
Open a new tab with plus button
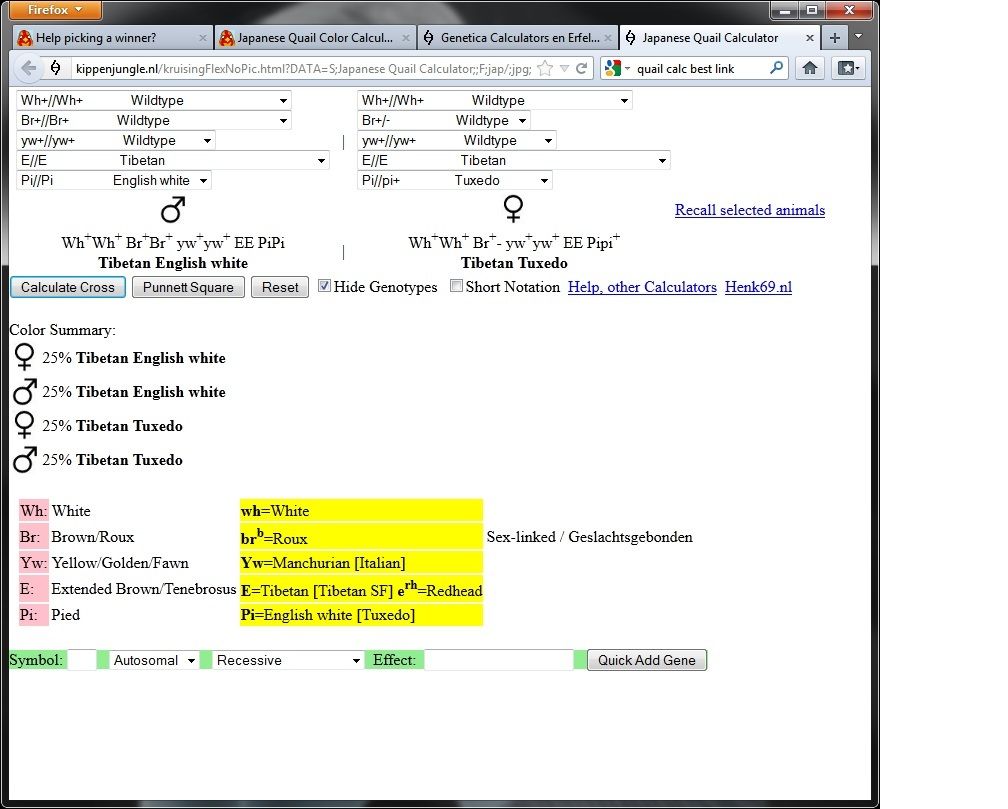coord(835,38)
